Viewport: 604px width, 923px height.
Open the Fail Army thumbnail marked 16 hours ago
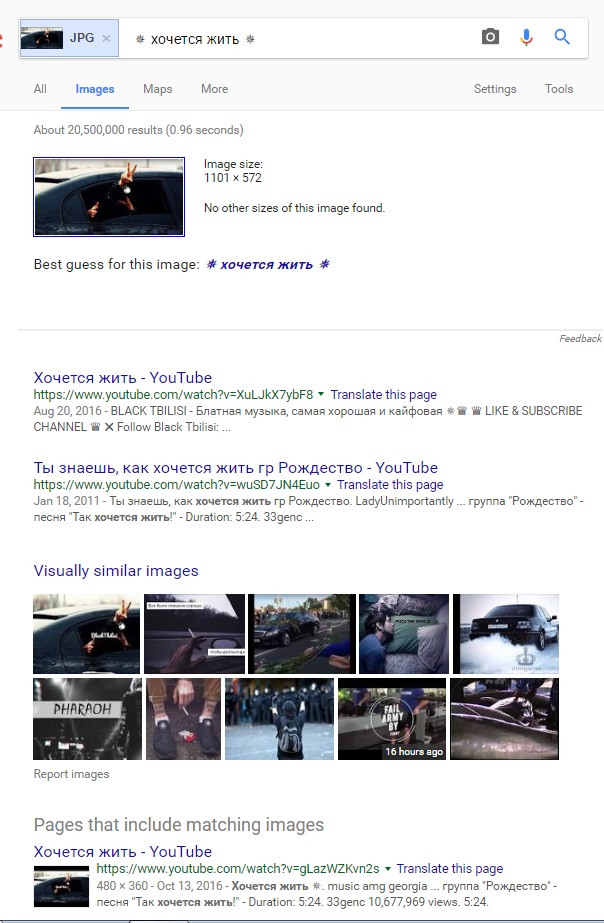coord(391,719)
